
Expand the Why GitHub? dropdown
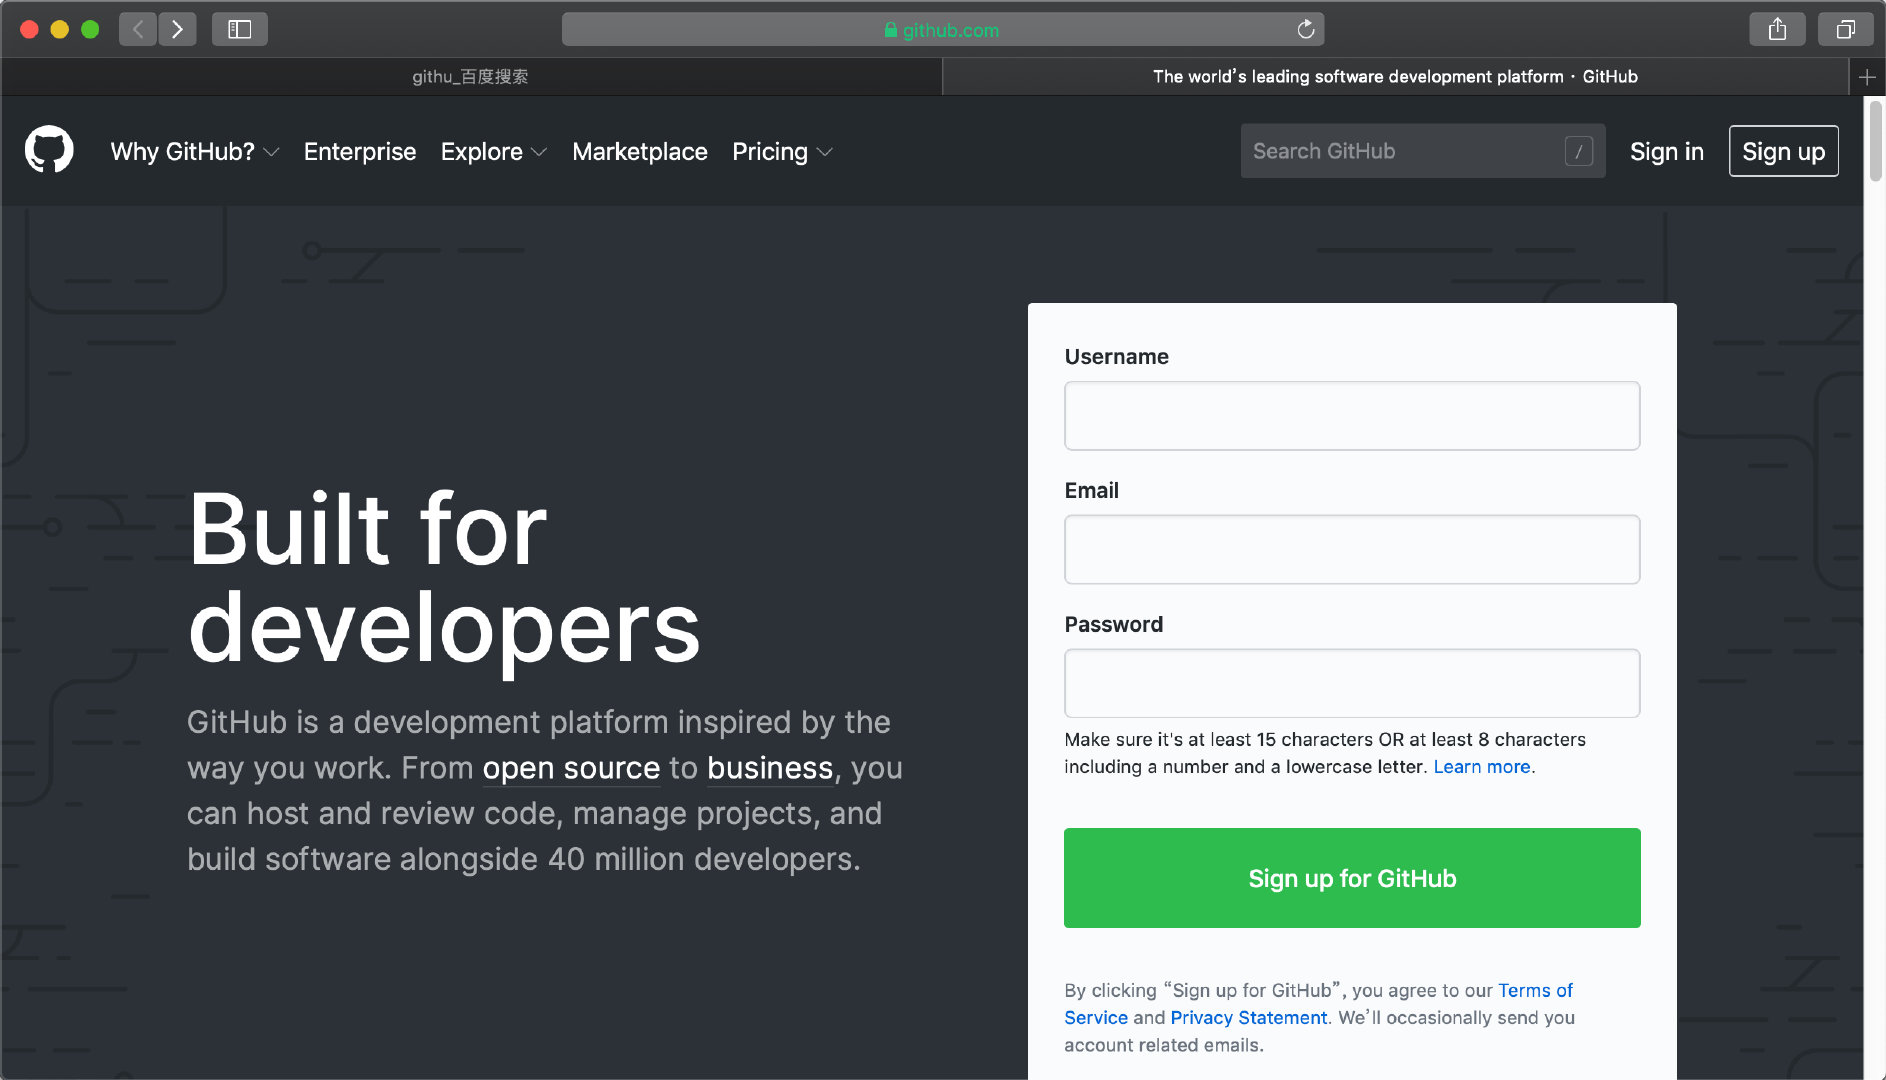(194, 151)
